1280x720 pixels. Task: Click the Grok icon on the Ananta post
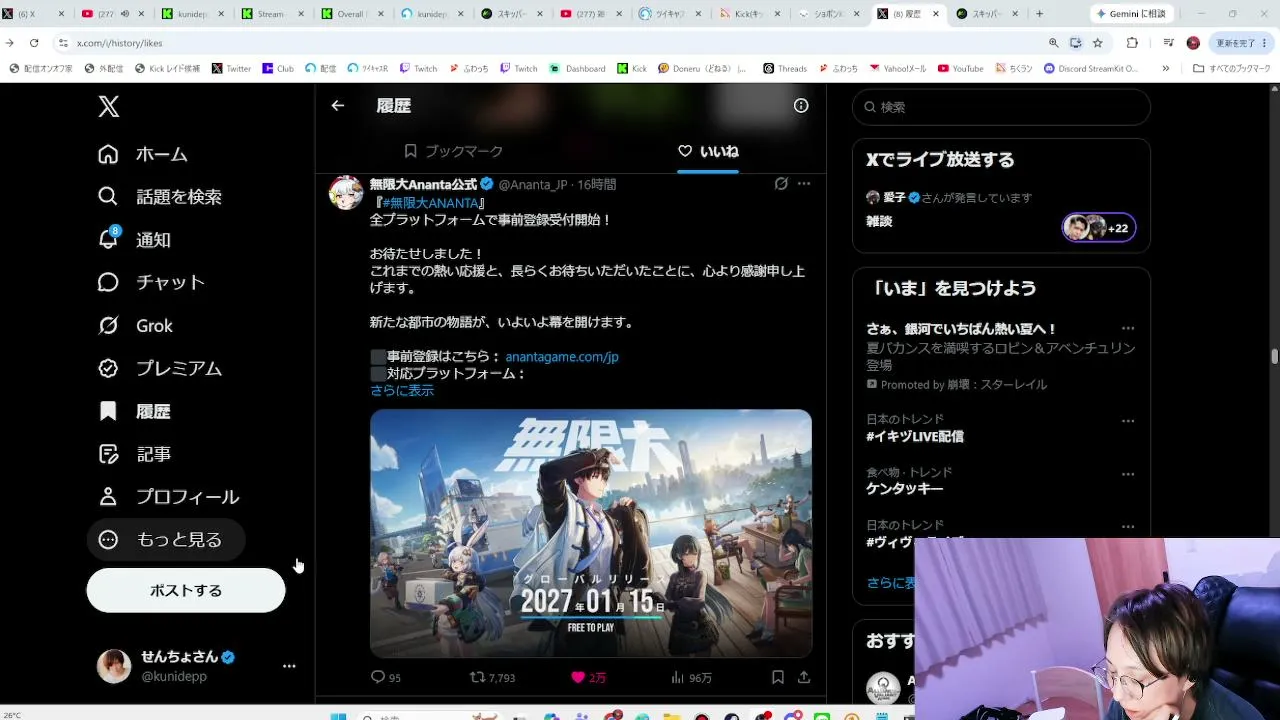tap(781, 184)
